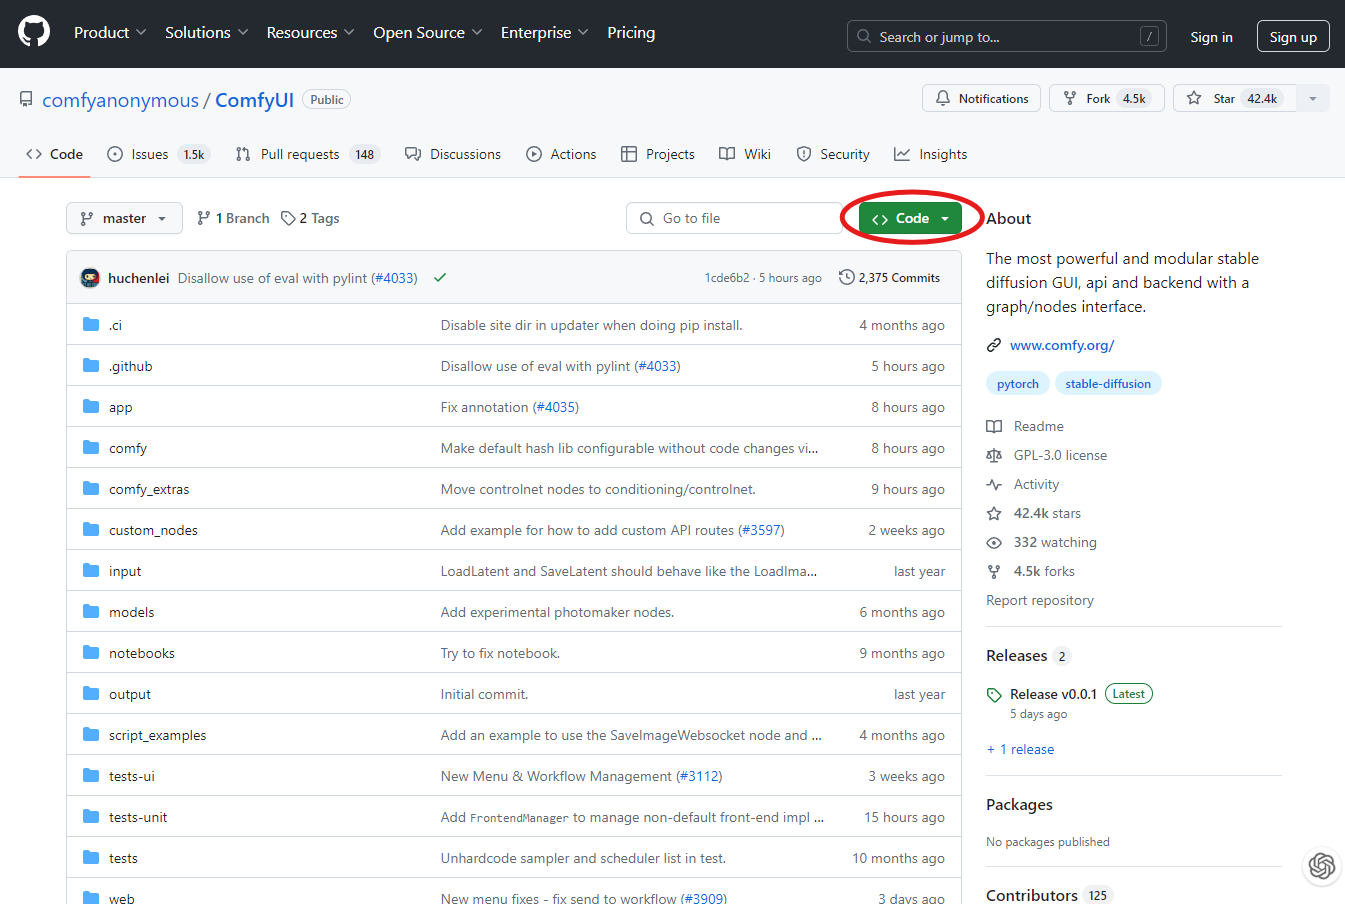
Task: Click the green commit status checkmark
Action: point(440,278)
